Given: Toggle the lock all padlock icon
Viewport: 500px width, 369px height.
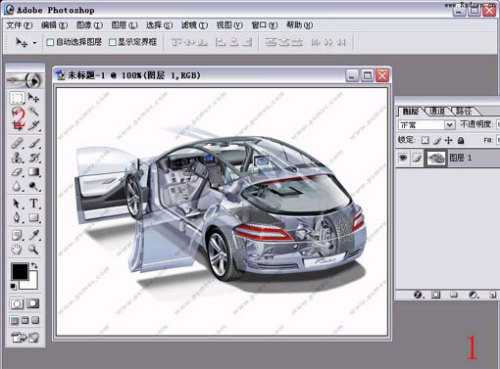Looking at the screenshot, I should (461, 140).
